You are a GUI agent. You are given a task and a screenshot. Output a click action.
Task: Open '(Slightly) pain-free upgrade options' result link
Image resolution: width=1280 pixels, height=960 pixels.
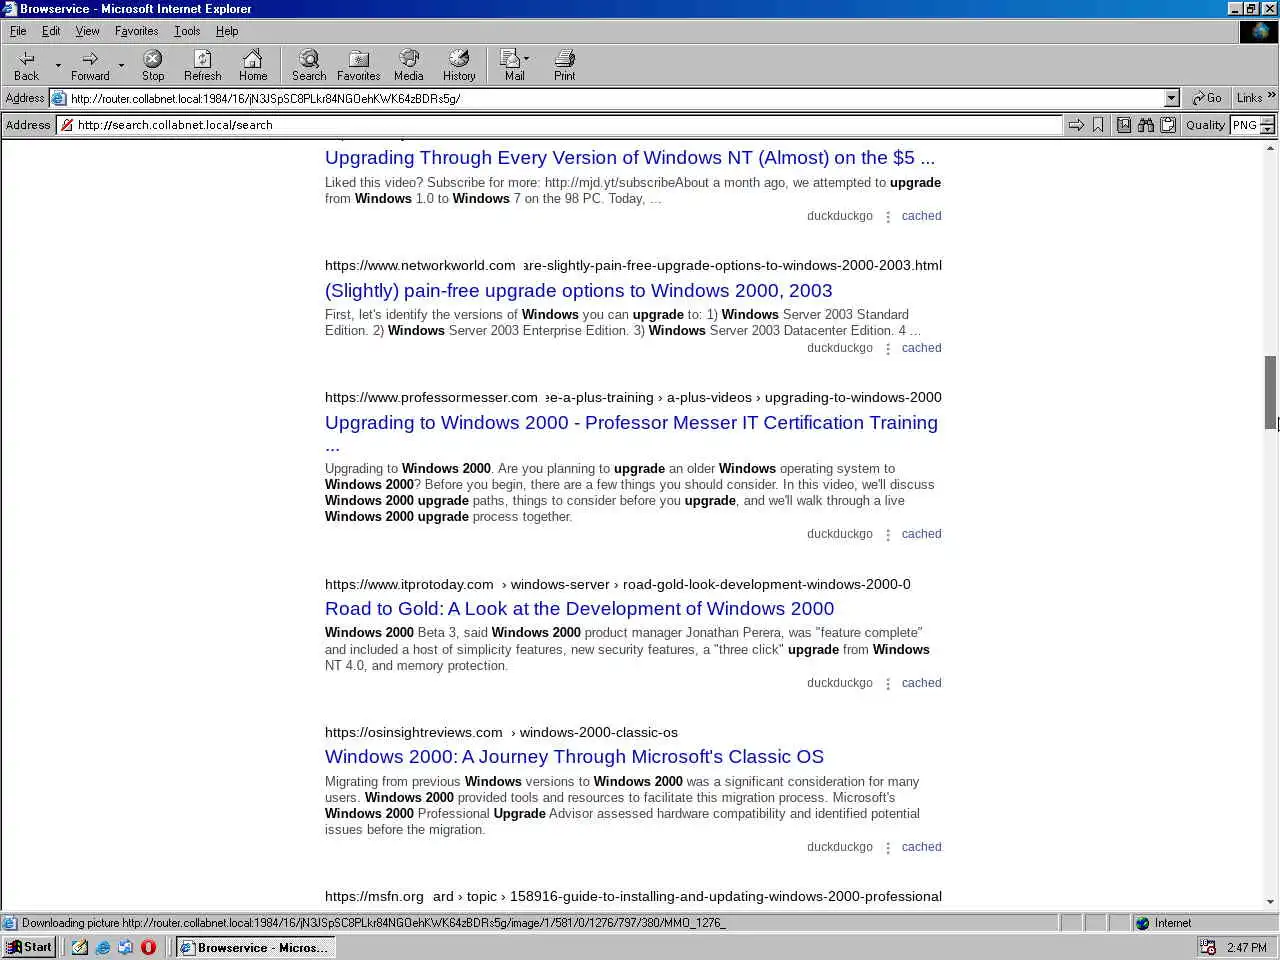click(578, 291)
